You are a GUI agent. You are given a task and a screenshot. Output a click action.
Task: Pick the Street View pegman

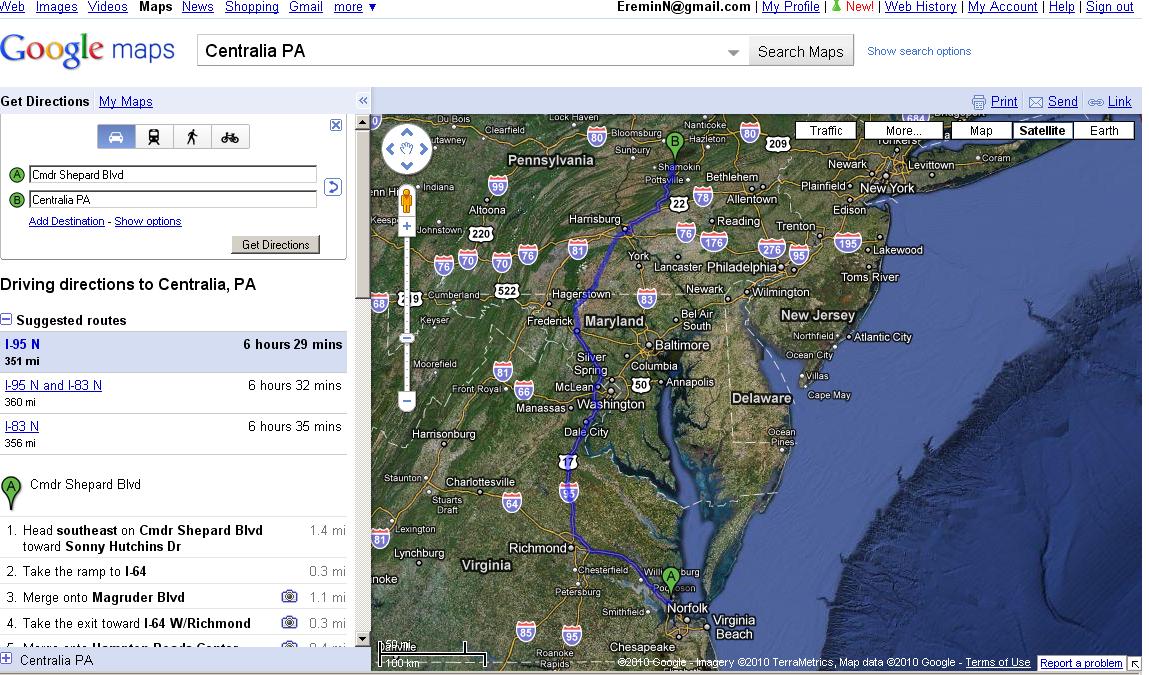pos(407,200)
